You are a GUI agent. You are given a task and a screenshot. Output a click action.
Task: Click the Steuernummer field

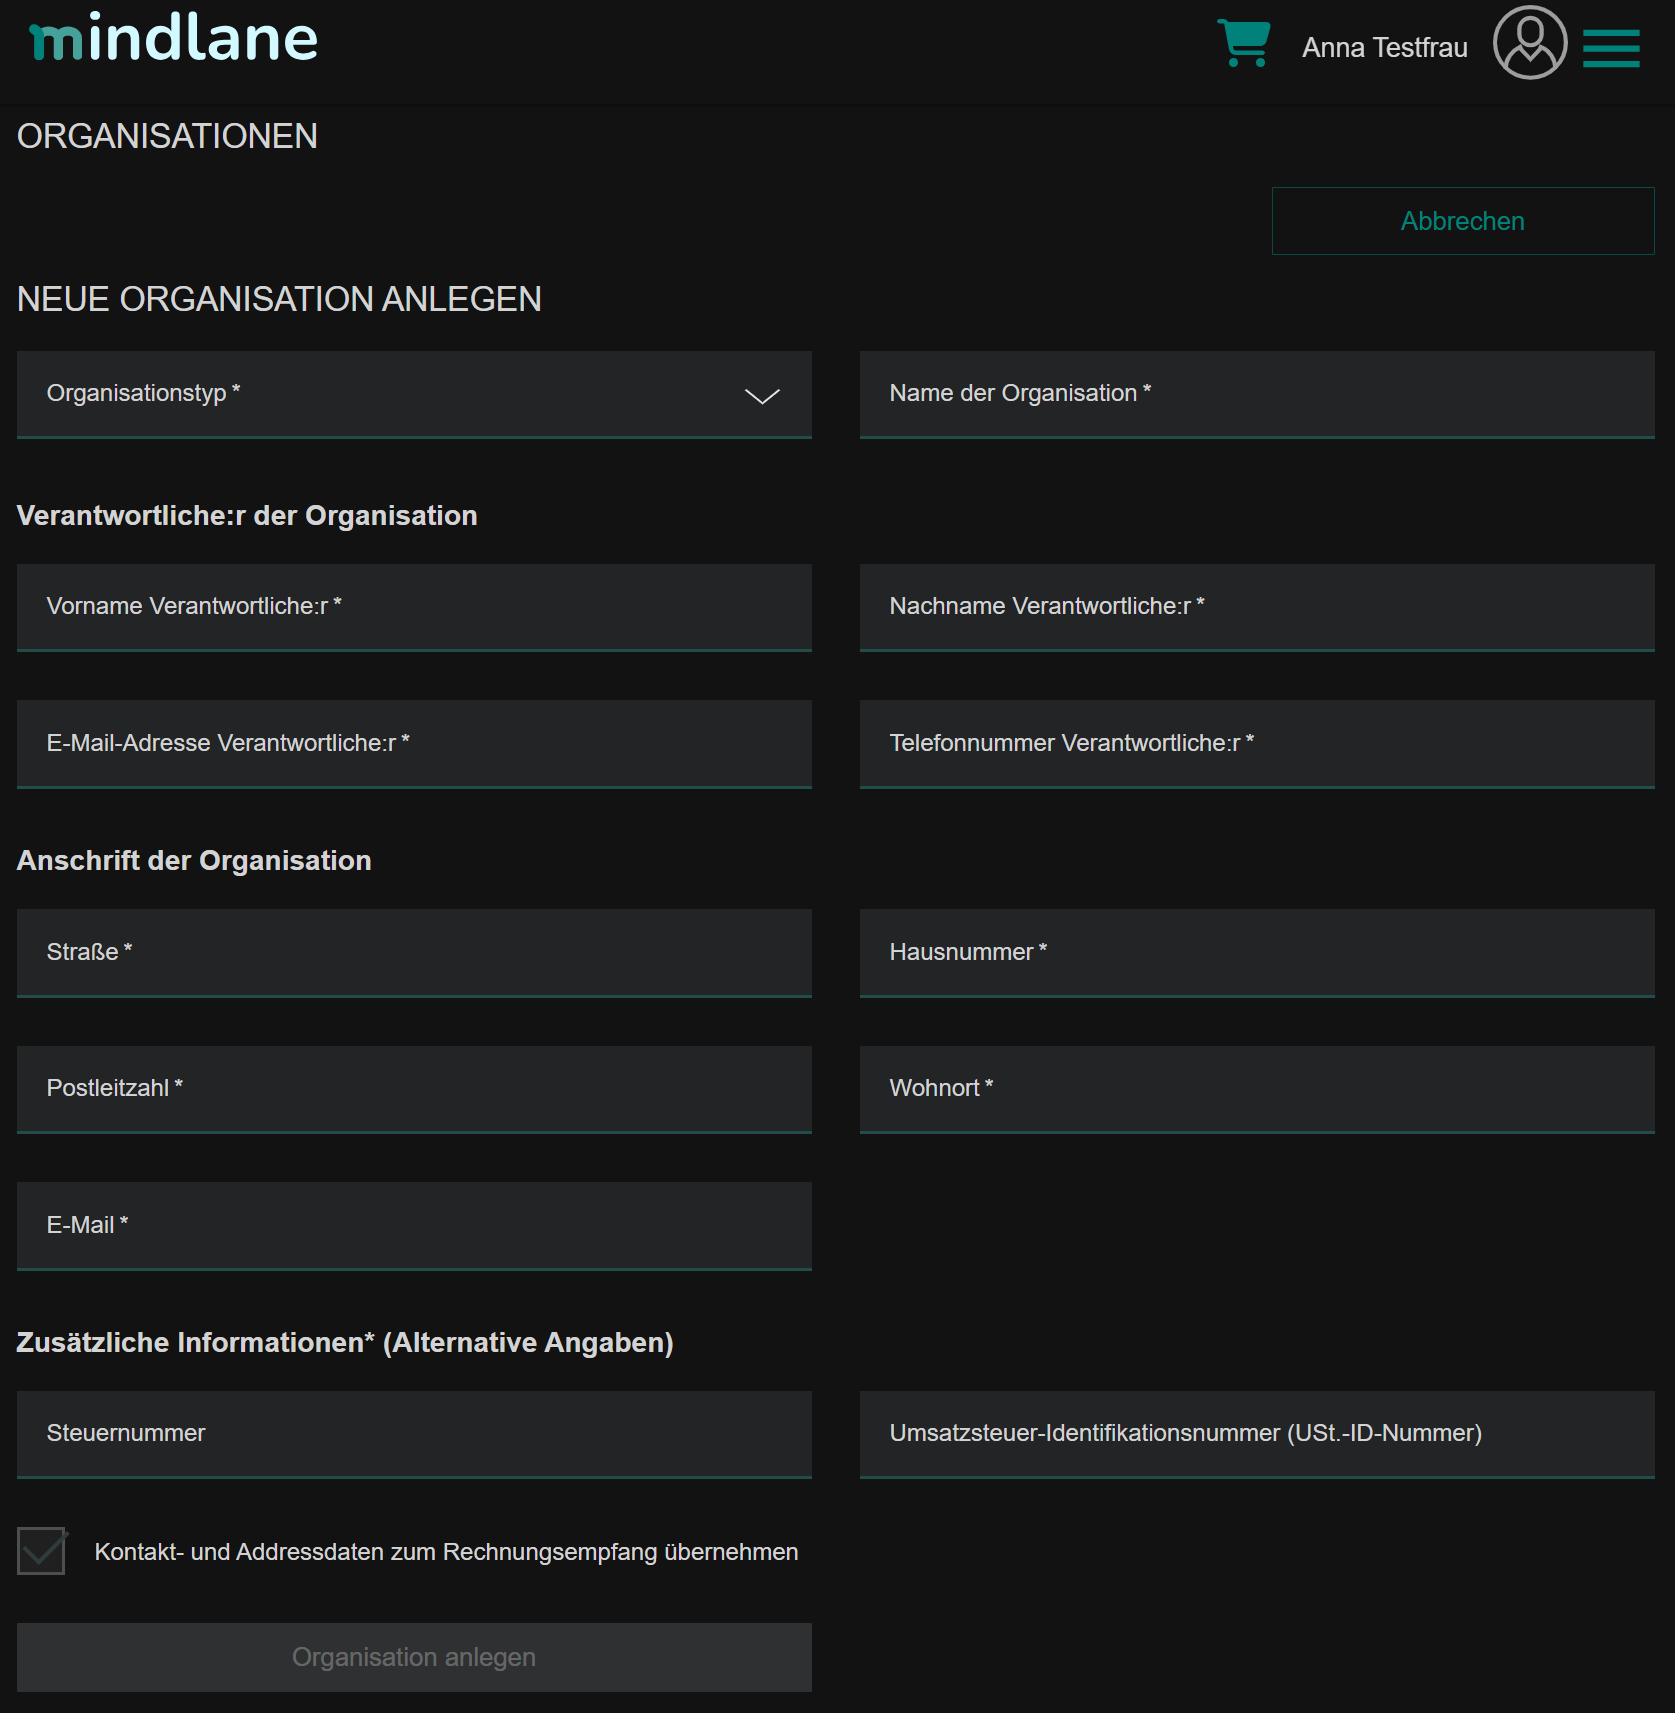click(x=414, y=1434)
